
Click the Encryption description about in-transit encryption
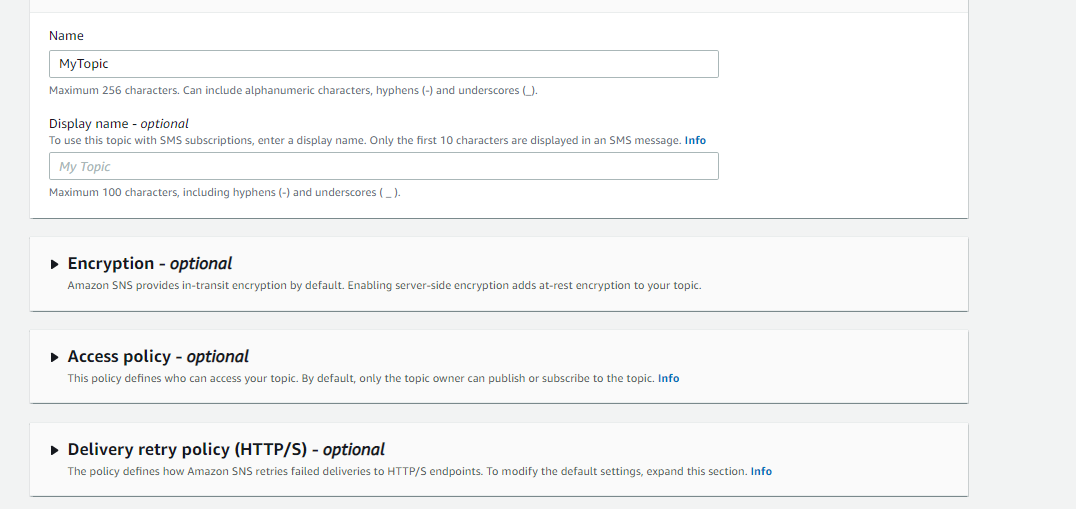tap(384, 285)
